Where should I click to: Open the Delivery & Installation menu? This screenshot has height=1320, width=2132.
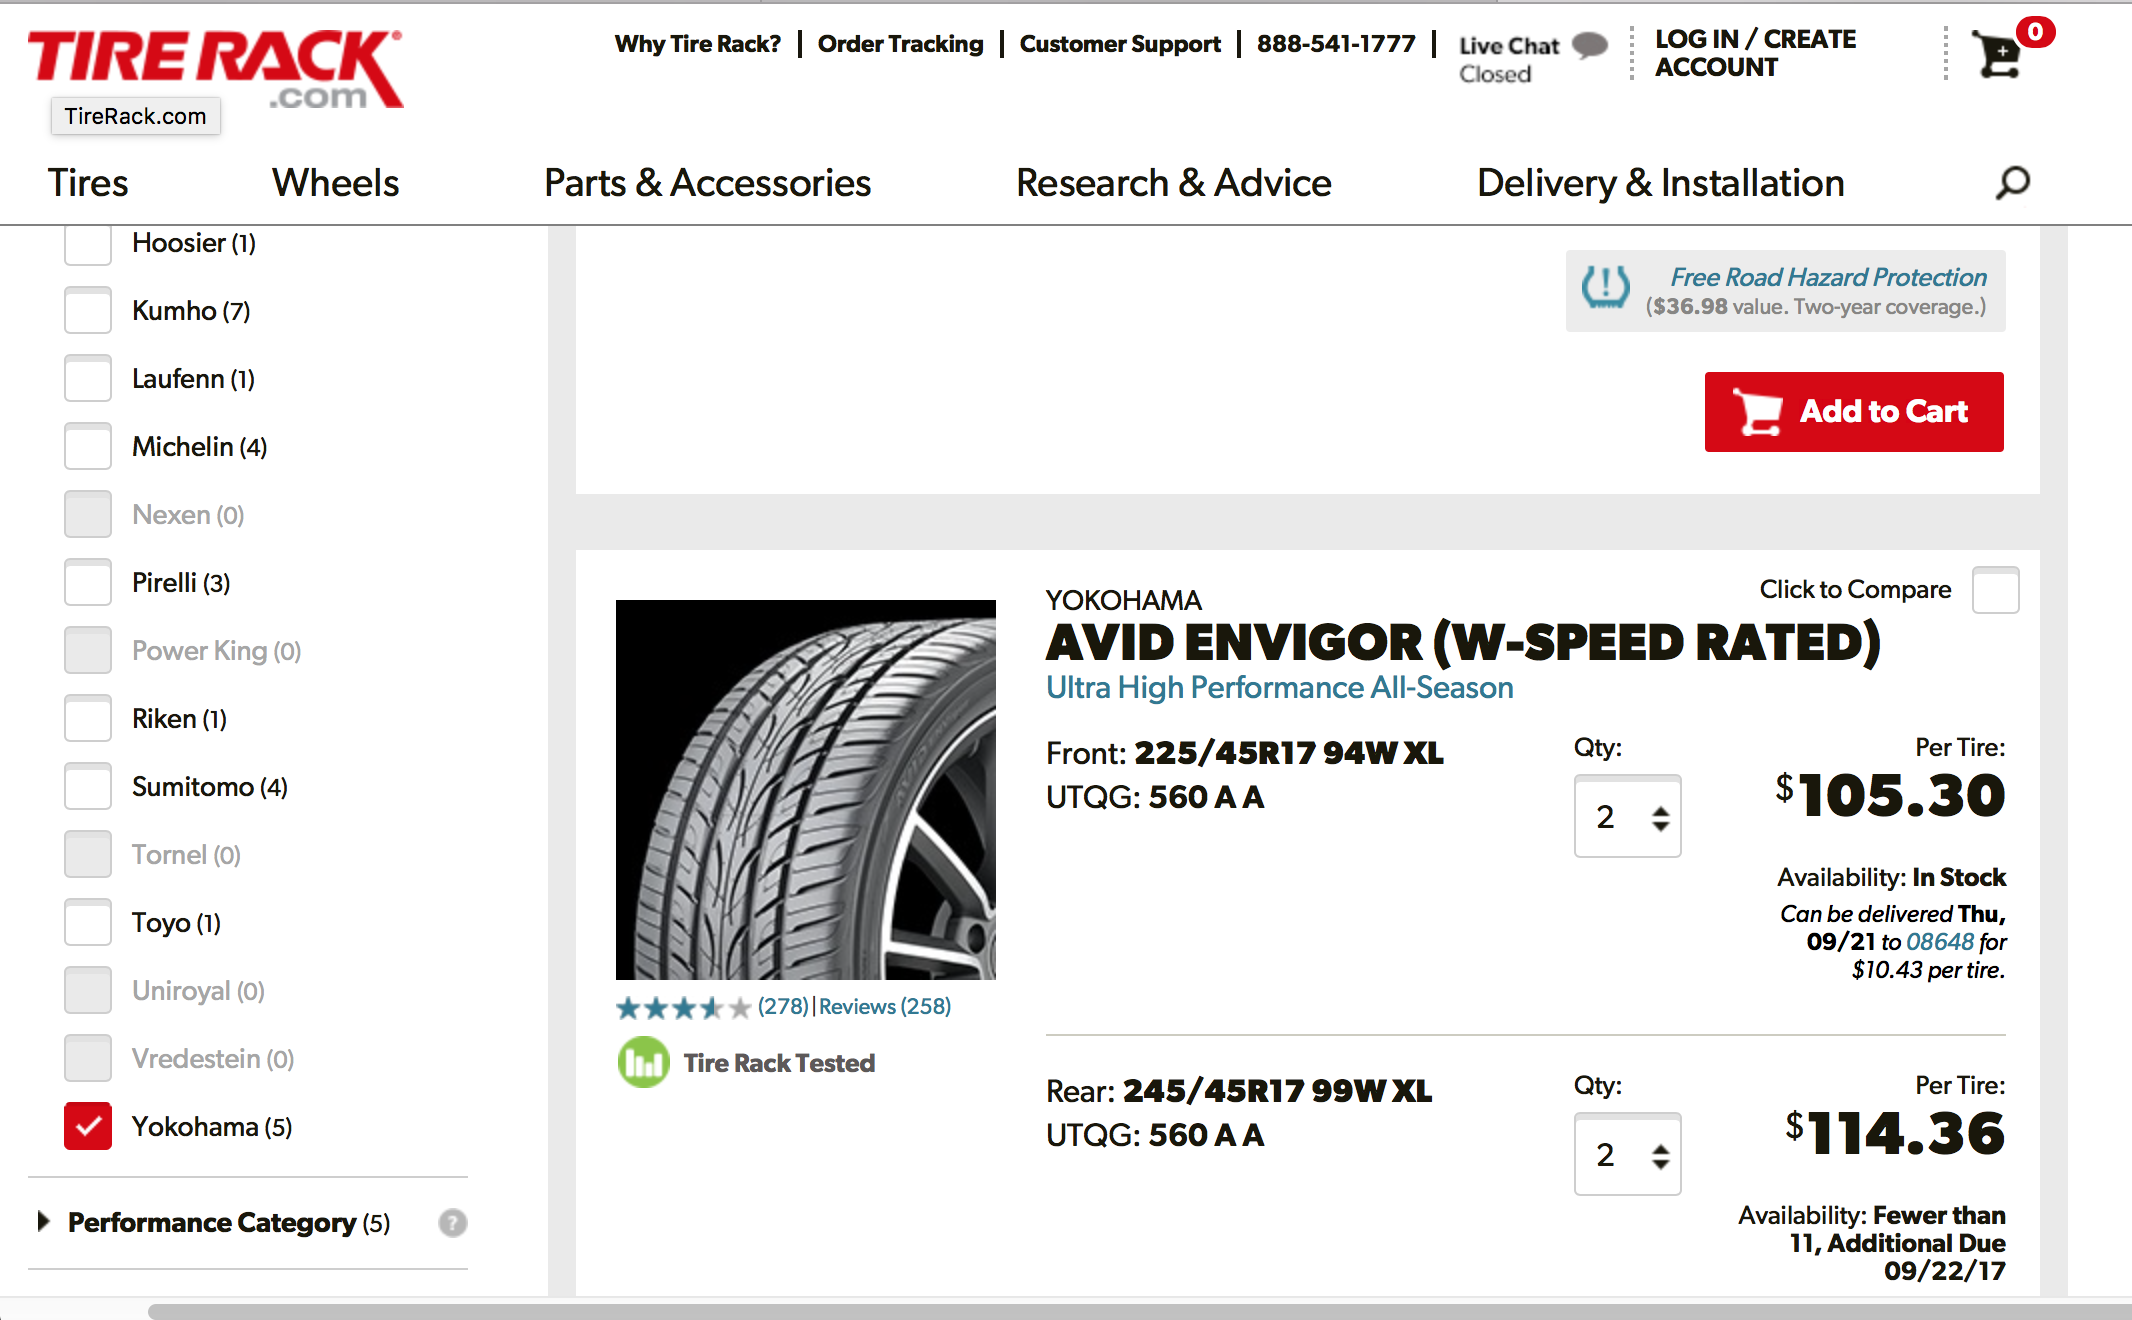tap(1660, 183)
